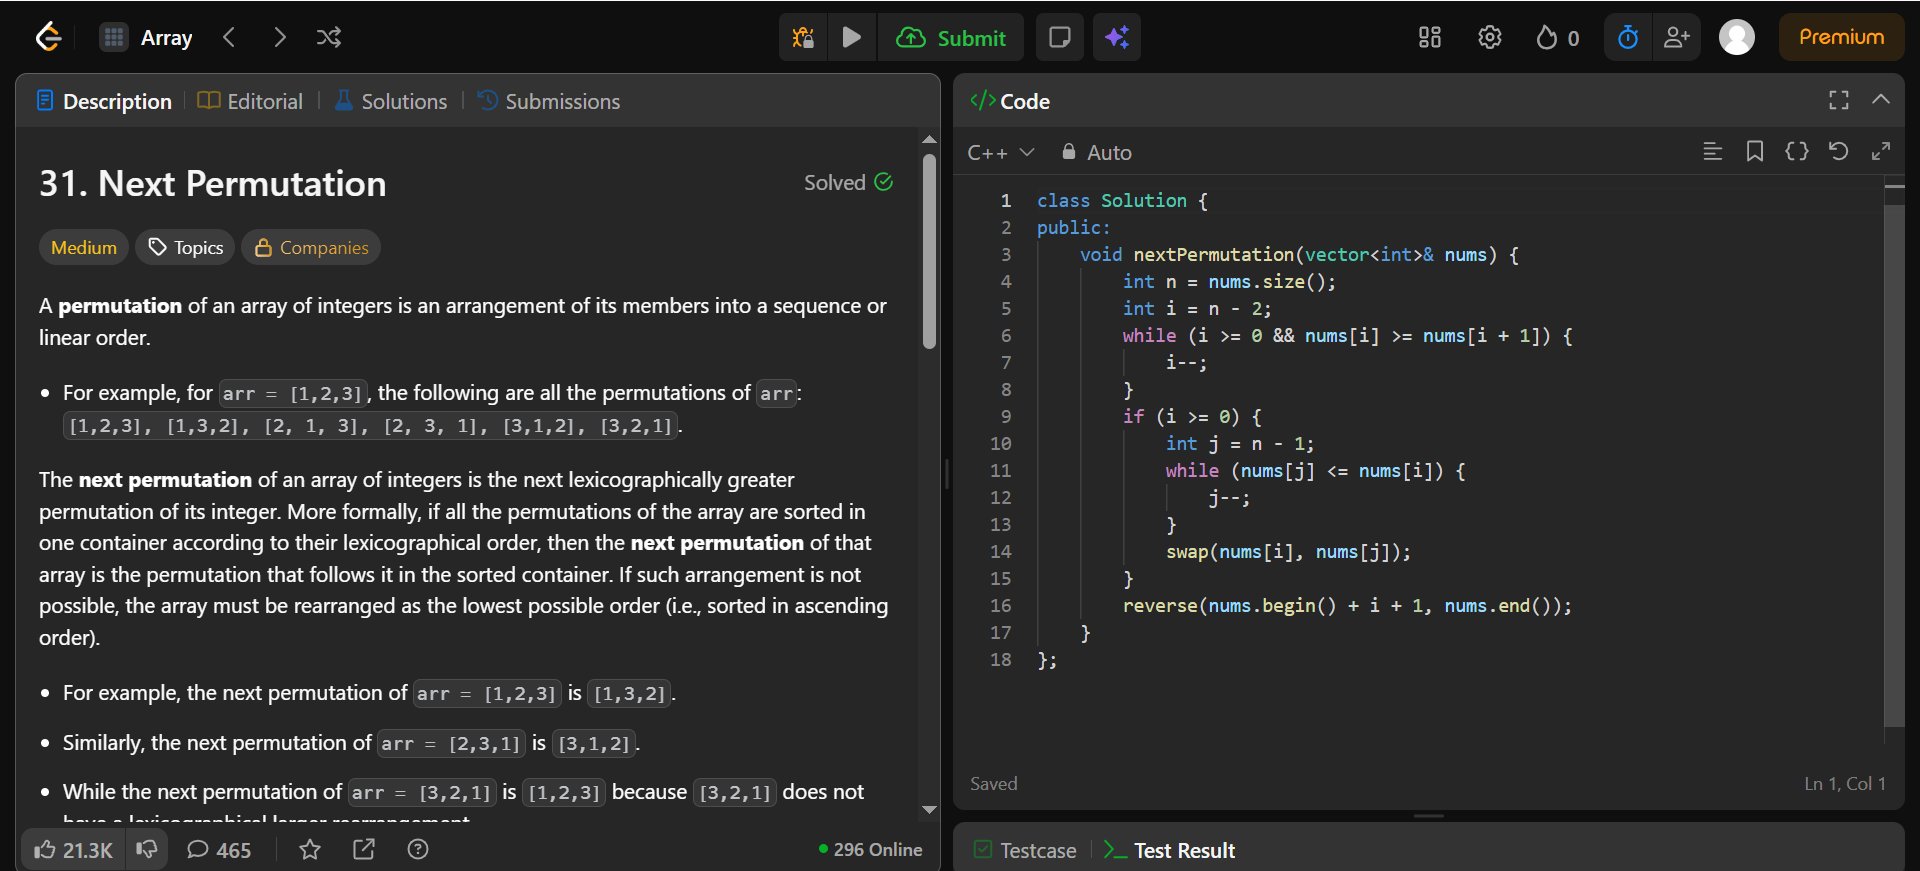Open the C++ language dropdown
This screenshot has width=1920, height=871.
pyautogui.click(x=1000, y=153)
